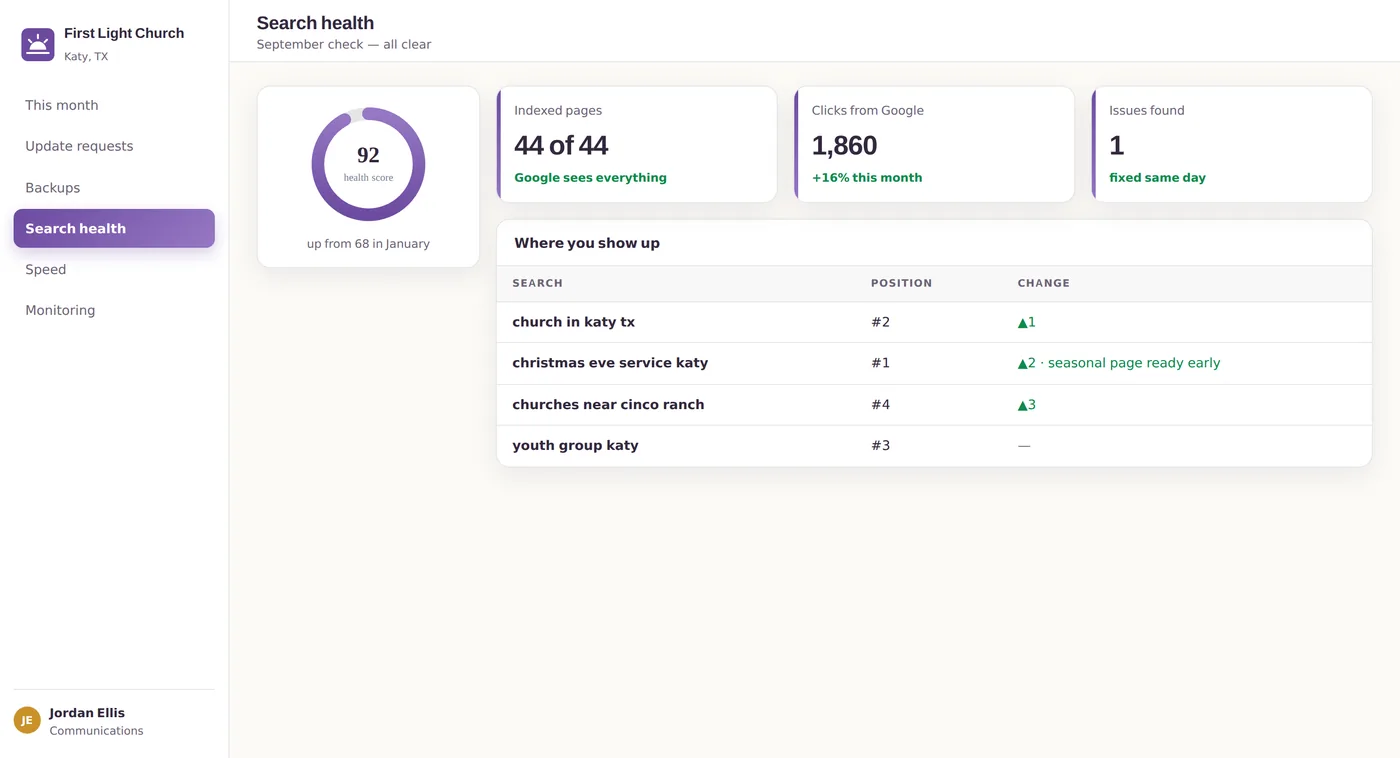Click the CHANGE column header
The height and width of the screenshot is (758, 1400).
(1044, 283)
